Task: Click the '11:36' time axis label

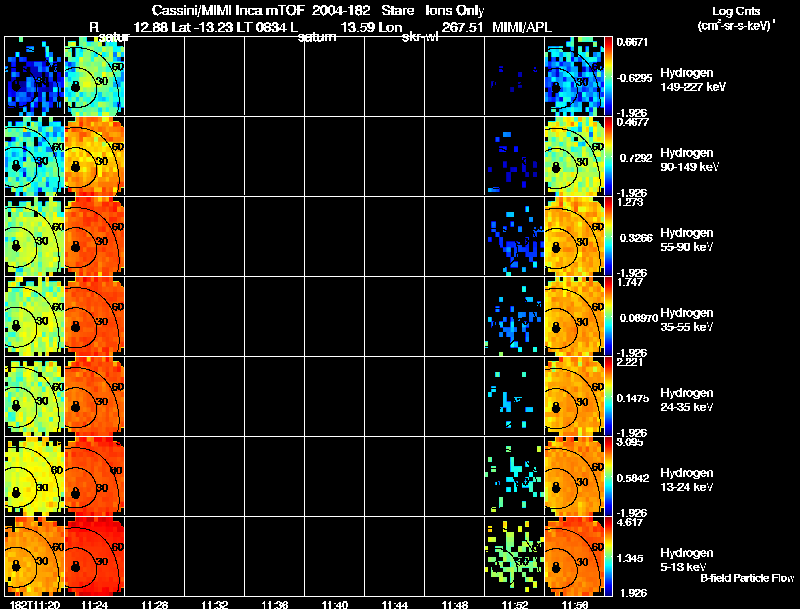Action: [274, 604]
